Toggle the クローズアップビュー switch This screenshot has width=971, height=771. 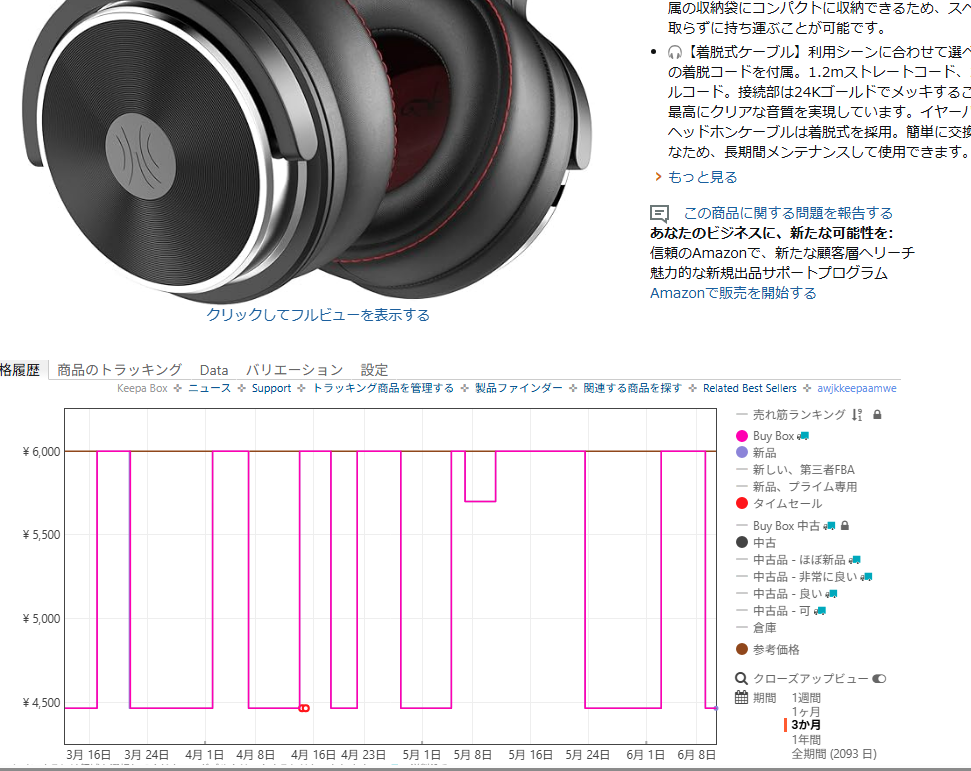tap(879, 679)
